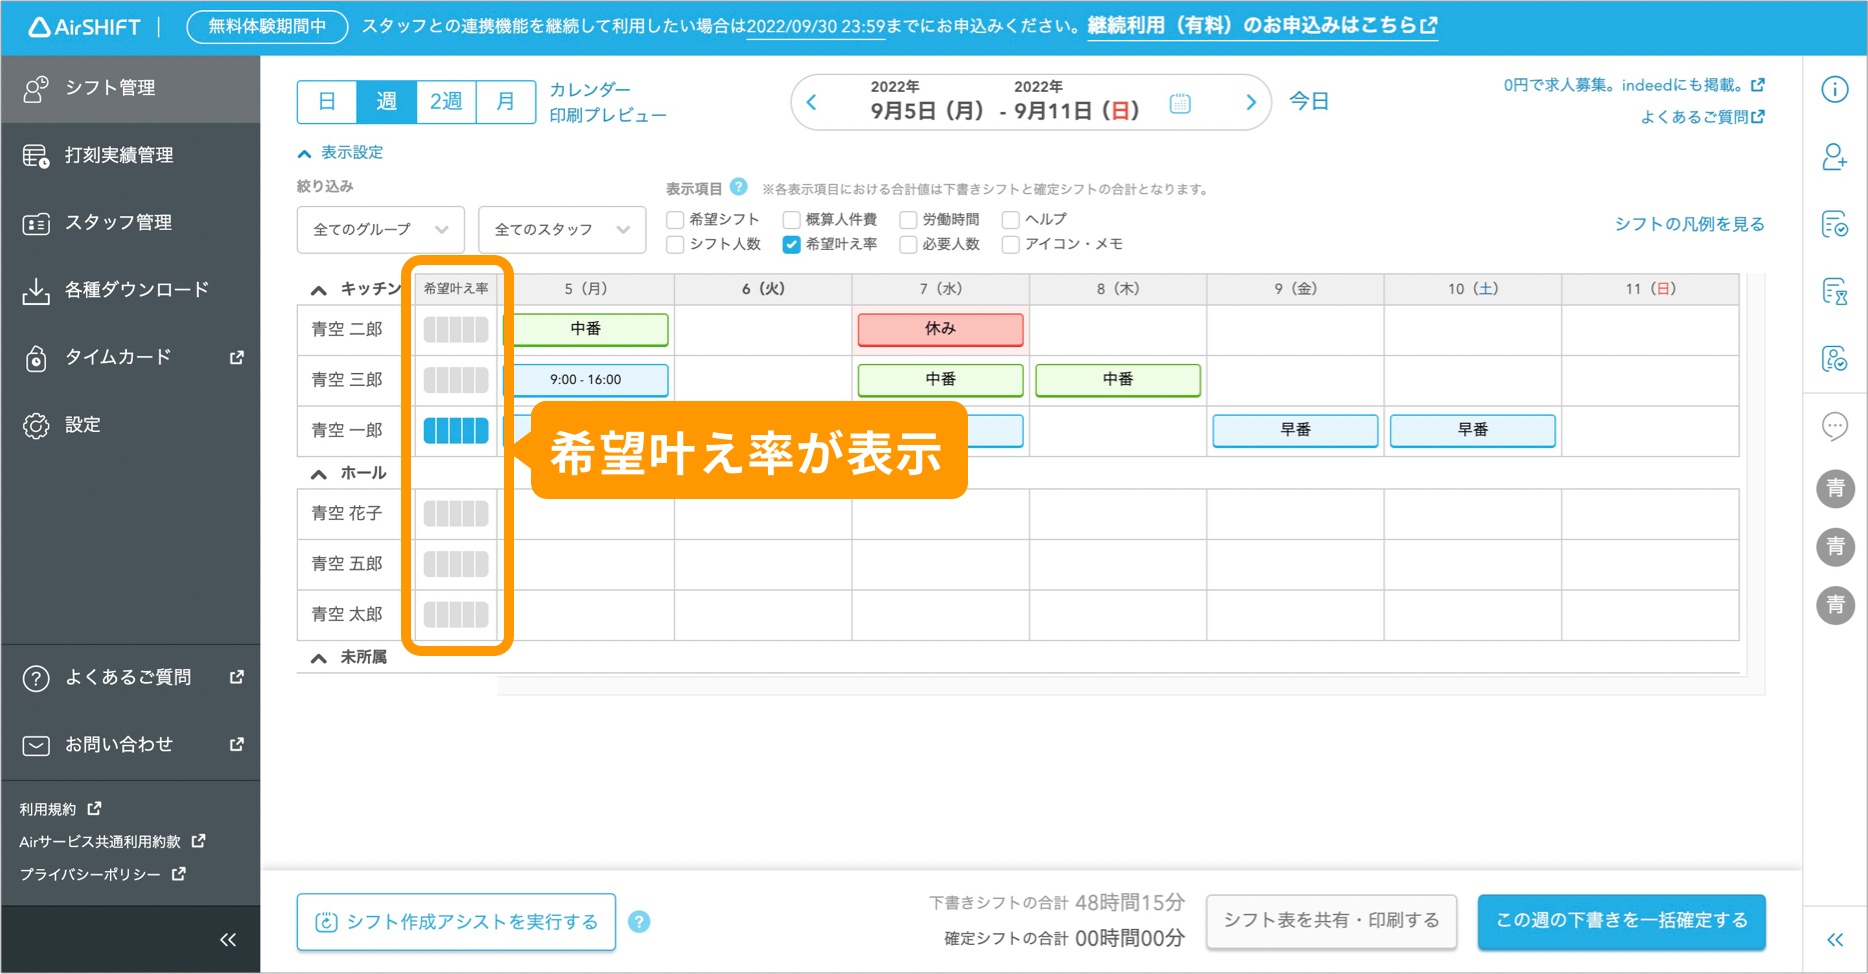
Task: Click シフト作成アシストを実行する button
Action: coord(456,921)
